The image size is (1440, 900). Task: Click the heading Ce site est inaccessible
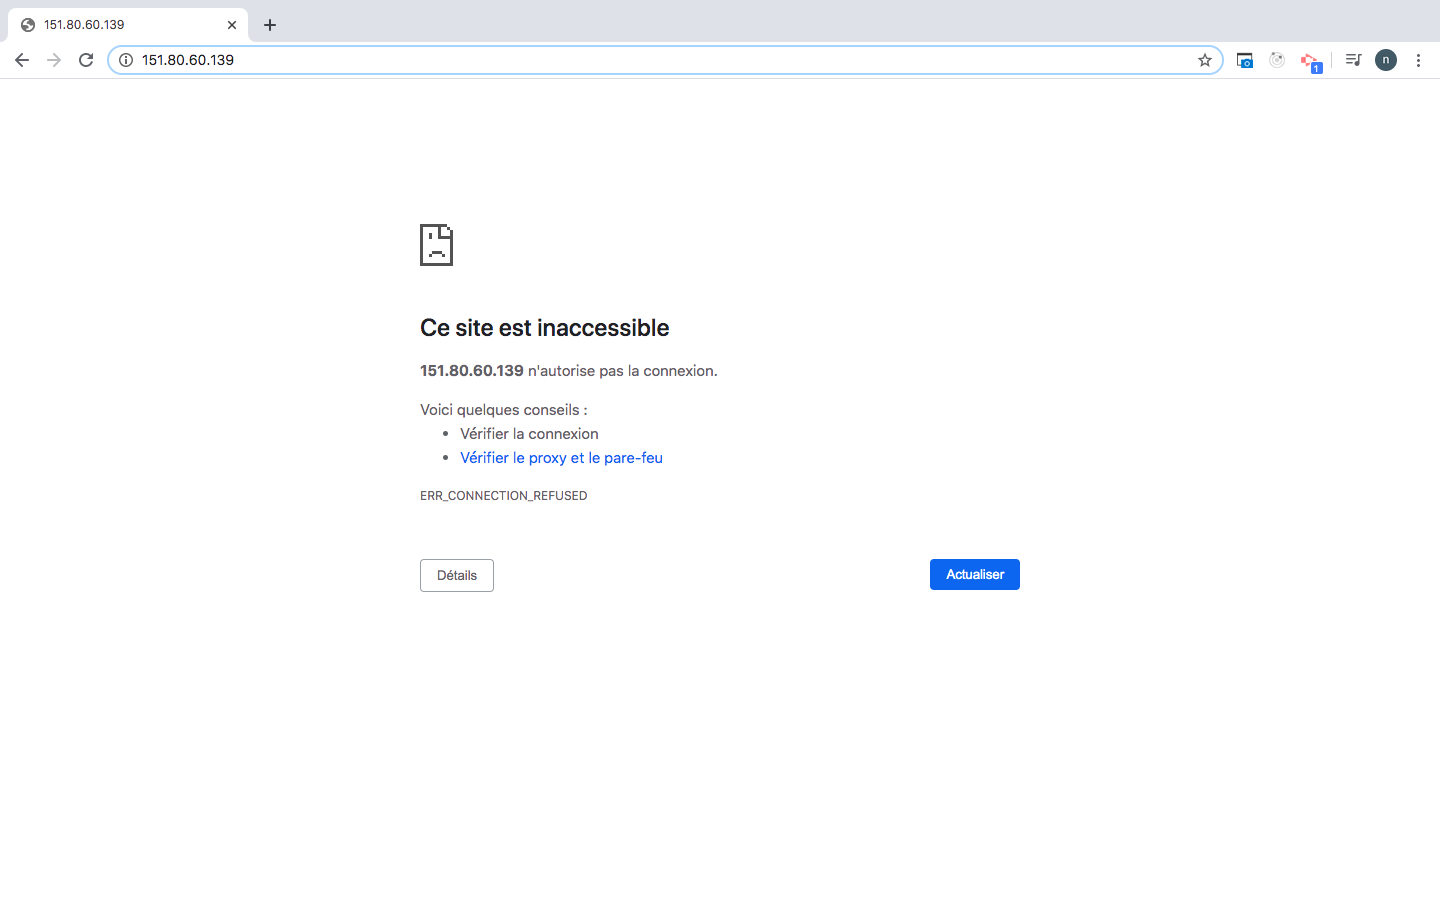pos(545,328)
